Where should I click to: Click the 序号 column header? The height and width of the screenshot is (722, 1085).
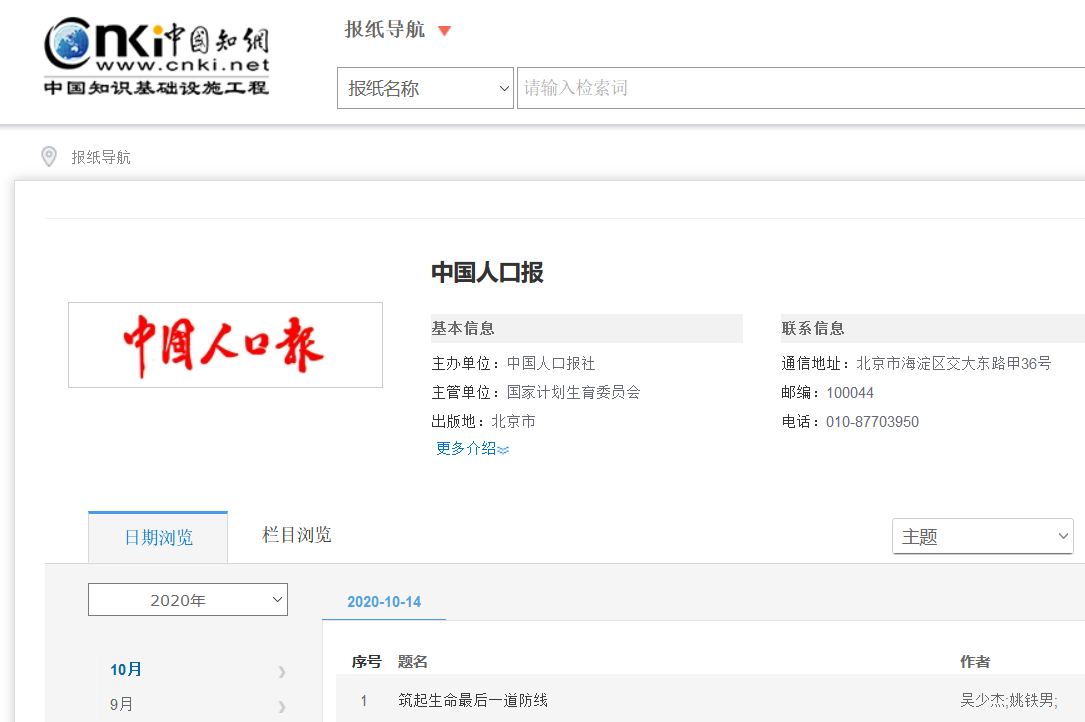tap(366, 662)
